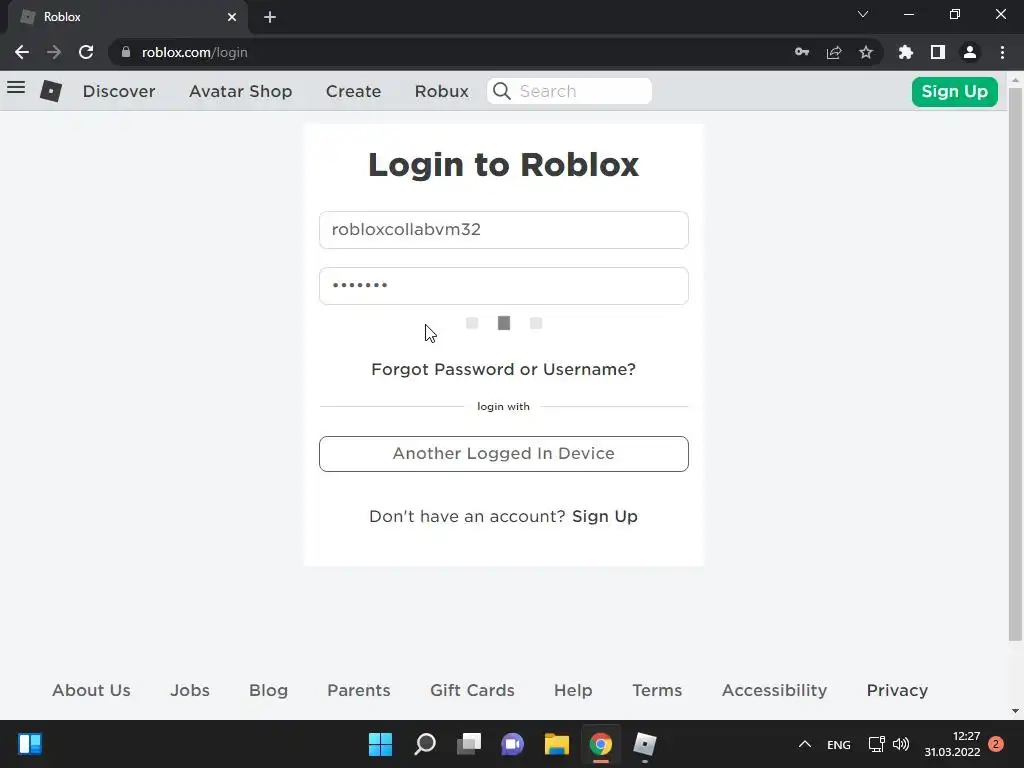Click the scrollbar down arrow
Viewport: 1024px width, 768px height.
pos(1015,711)
